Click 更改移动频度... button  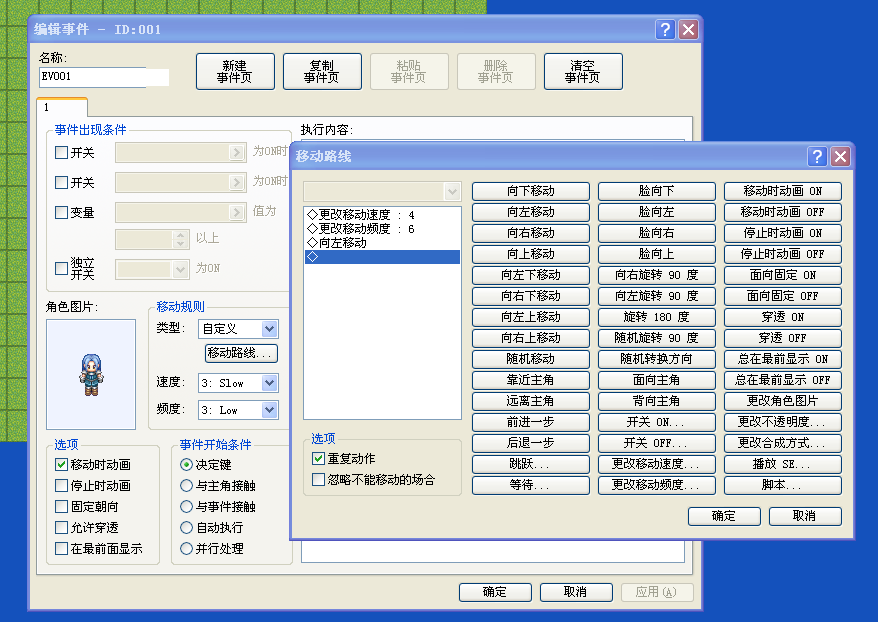pyautogui.click(x=657, y=485)
